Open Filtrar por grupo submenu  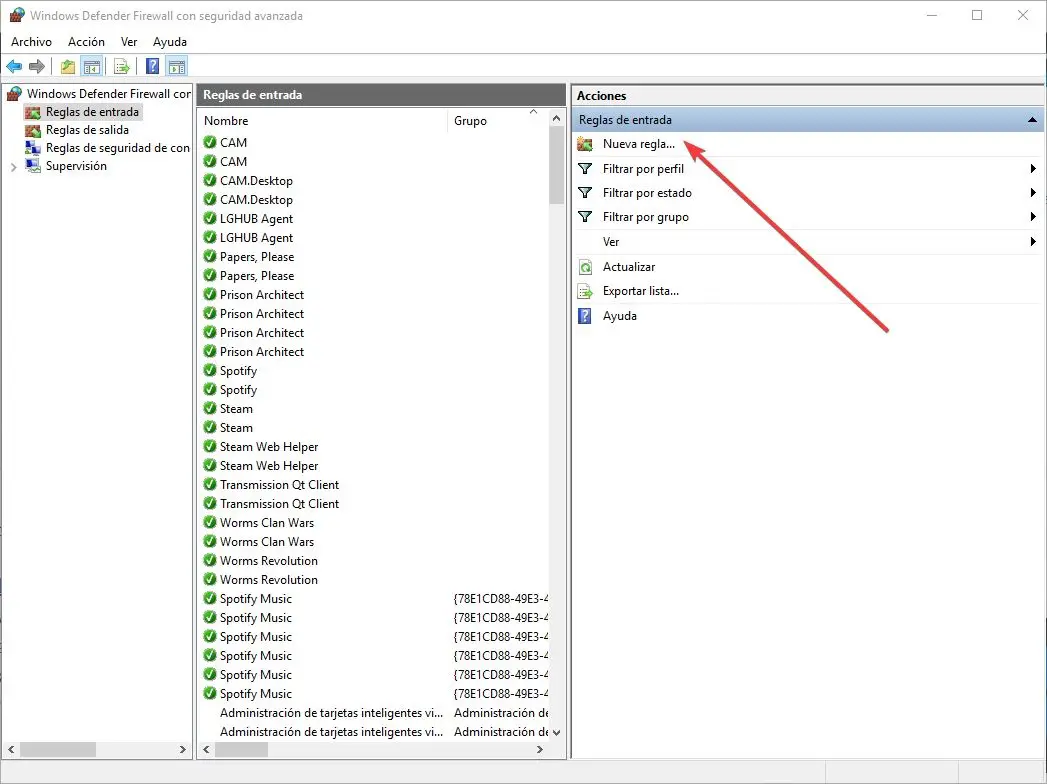(x=806, y=217)
